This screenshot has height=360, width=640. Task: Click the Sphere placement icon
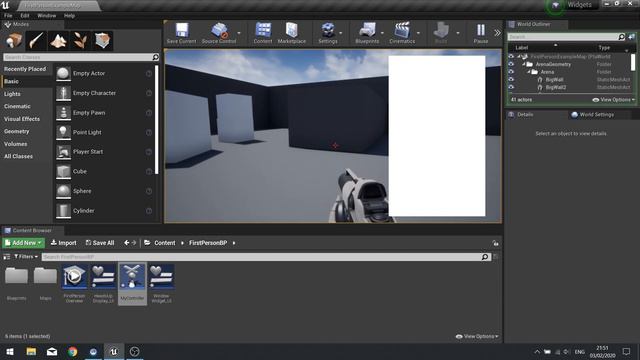tap(63, 191)
